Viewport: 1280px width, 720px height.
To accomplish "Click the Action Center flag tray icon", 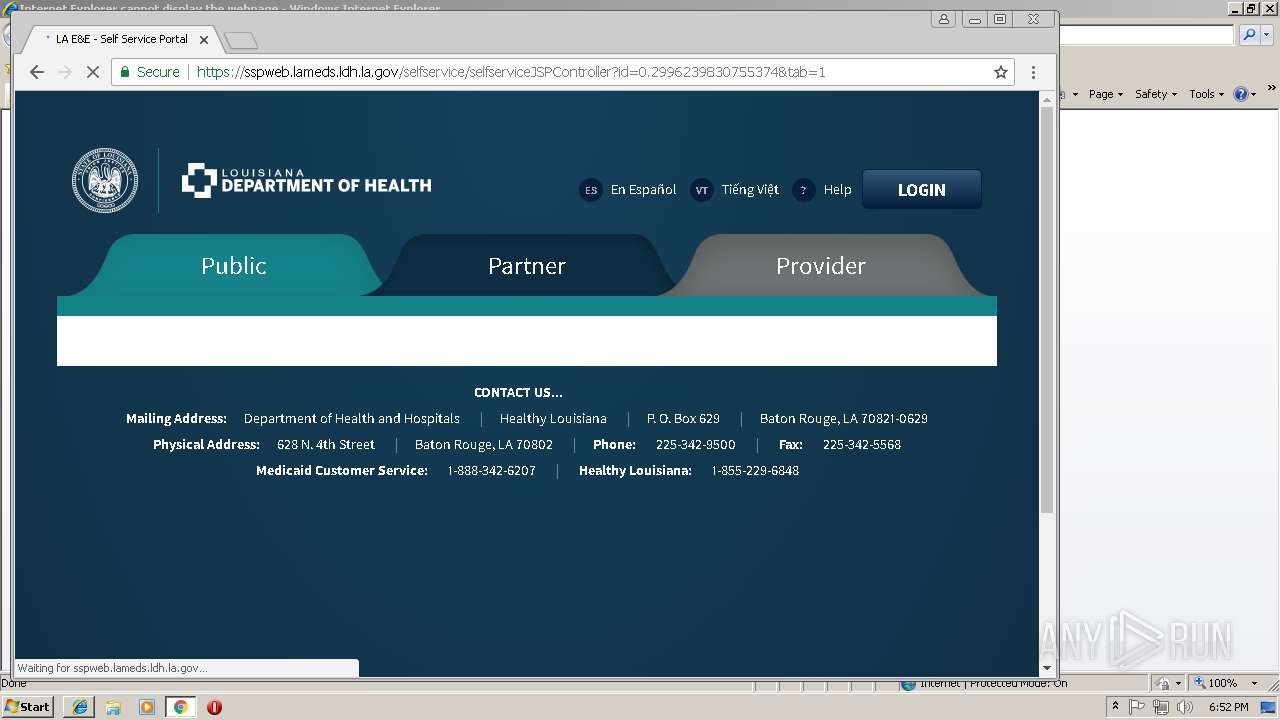I will point(1137,707).
